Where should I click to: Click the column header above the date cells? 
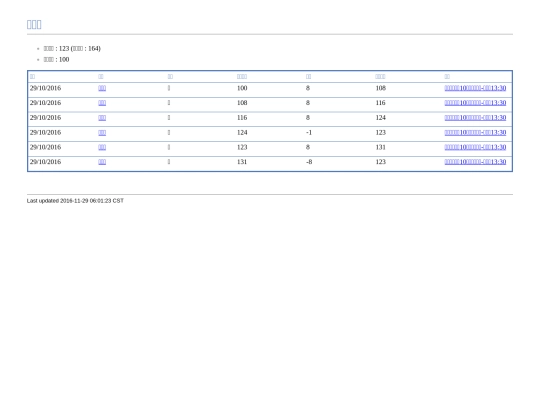[x=32, y=76]
